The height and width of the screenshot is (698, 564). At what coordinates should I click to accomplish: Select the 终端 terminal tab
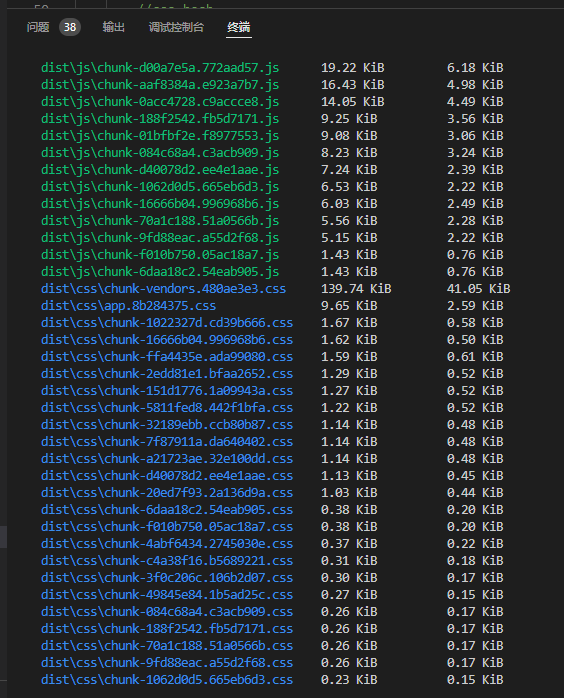point(239,27)
